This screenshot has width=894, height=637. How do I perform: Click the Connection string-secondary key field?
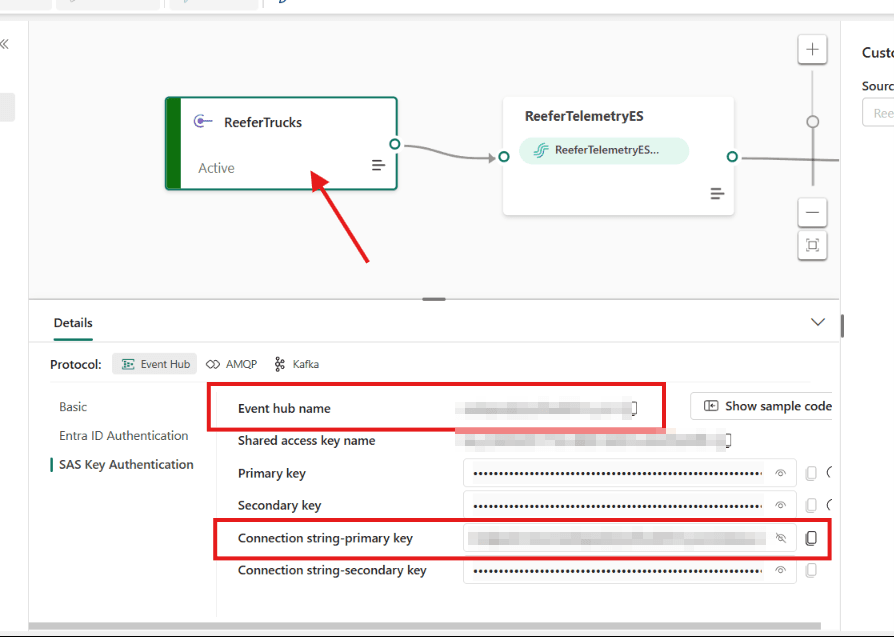pyautogui.click(x=629, y=570)
